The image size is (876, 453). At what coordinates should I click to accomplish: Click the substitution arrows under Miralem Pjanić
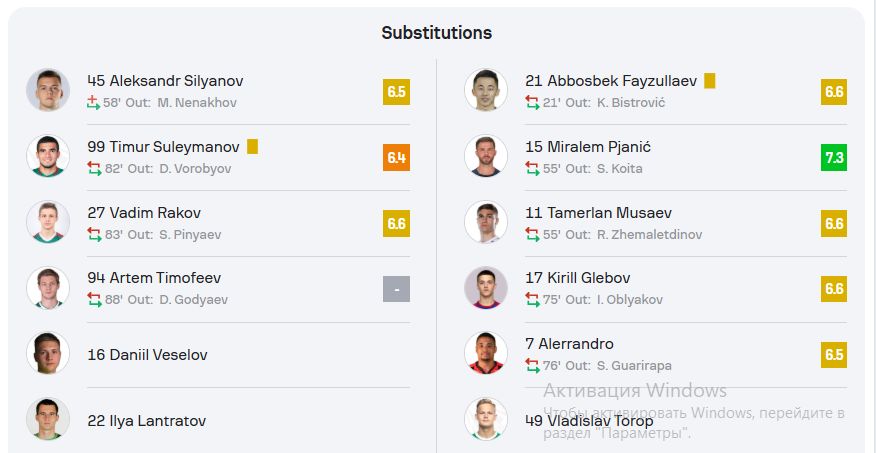coord(532,169)
